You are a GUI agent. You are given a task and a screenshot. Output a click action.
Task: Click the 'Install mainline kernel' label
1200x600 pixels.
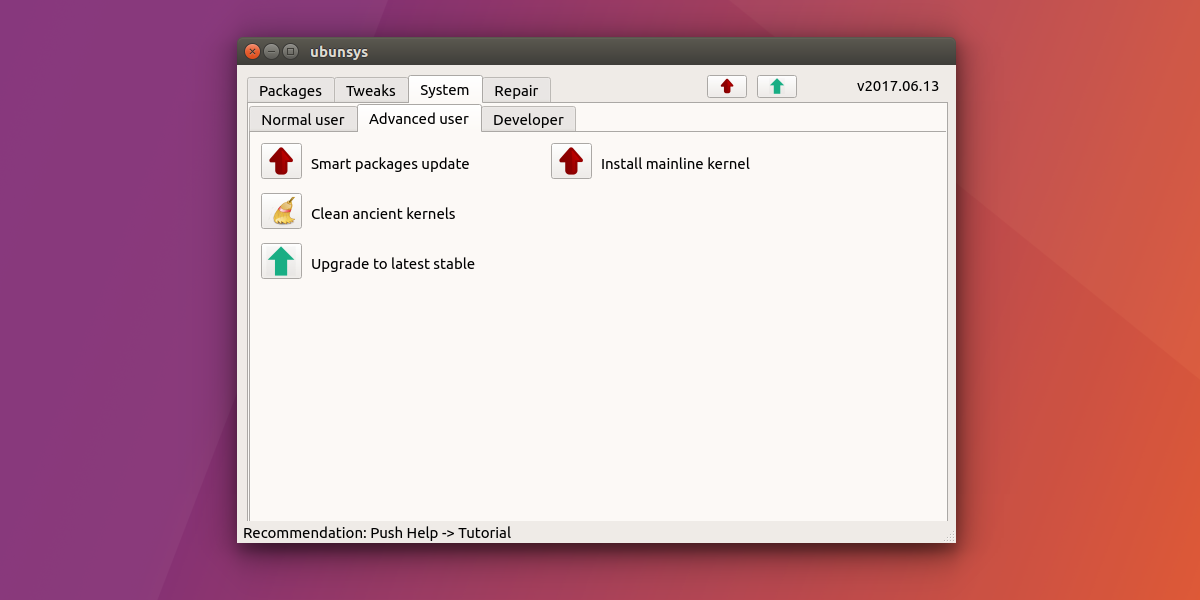(675, 164)
